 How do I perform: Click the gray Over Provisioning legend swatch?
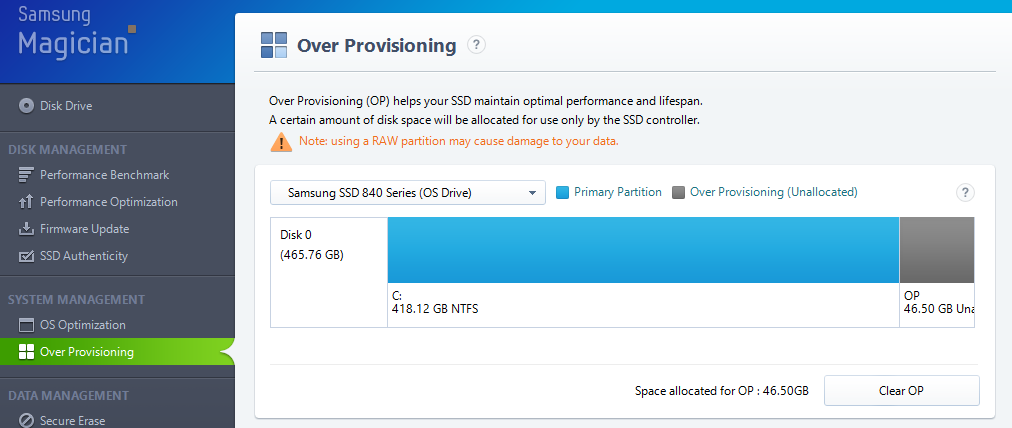(x=679, y=192)
